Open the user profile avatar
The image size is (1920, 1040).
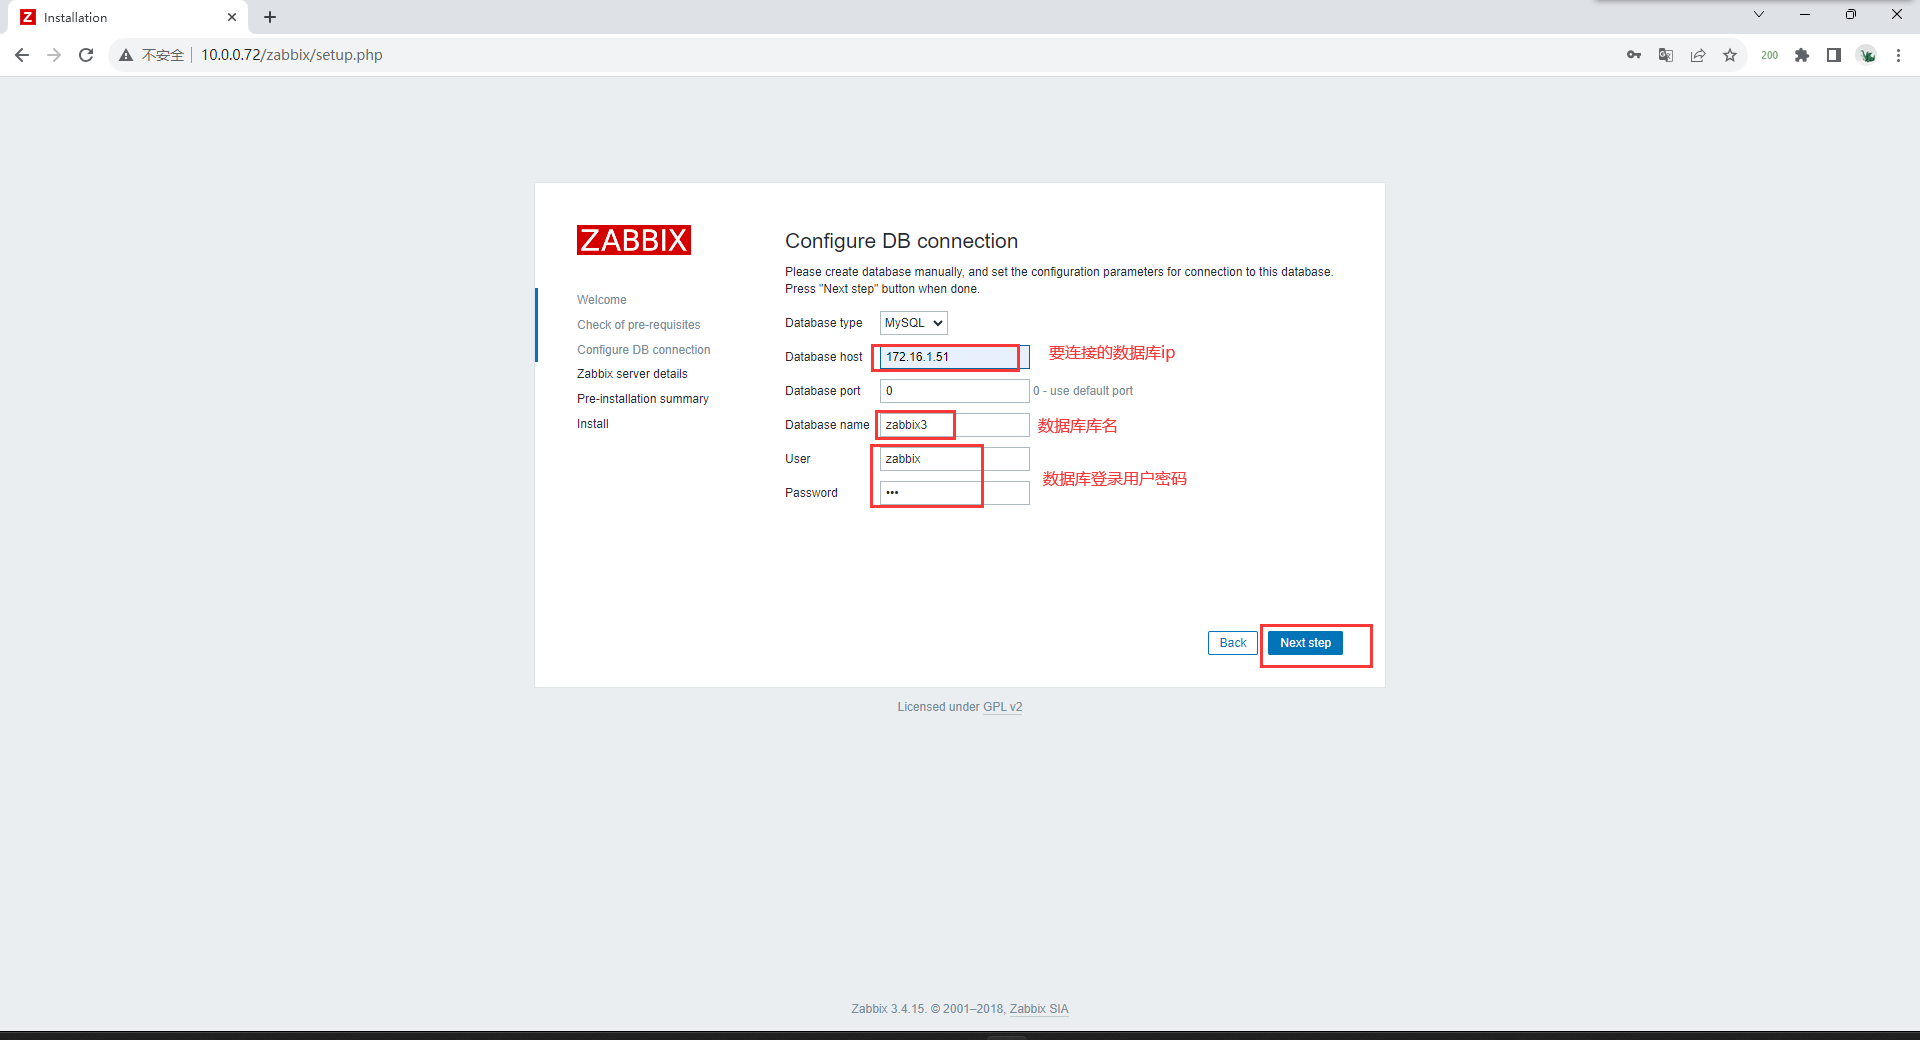(1867, 55)
